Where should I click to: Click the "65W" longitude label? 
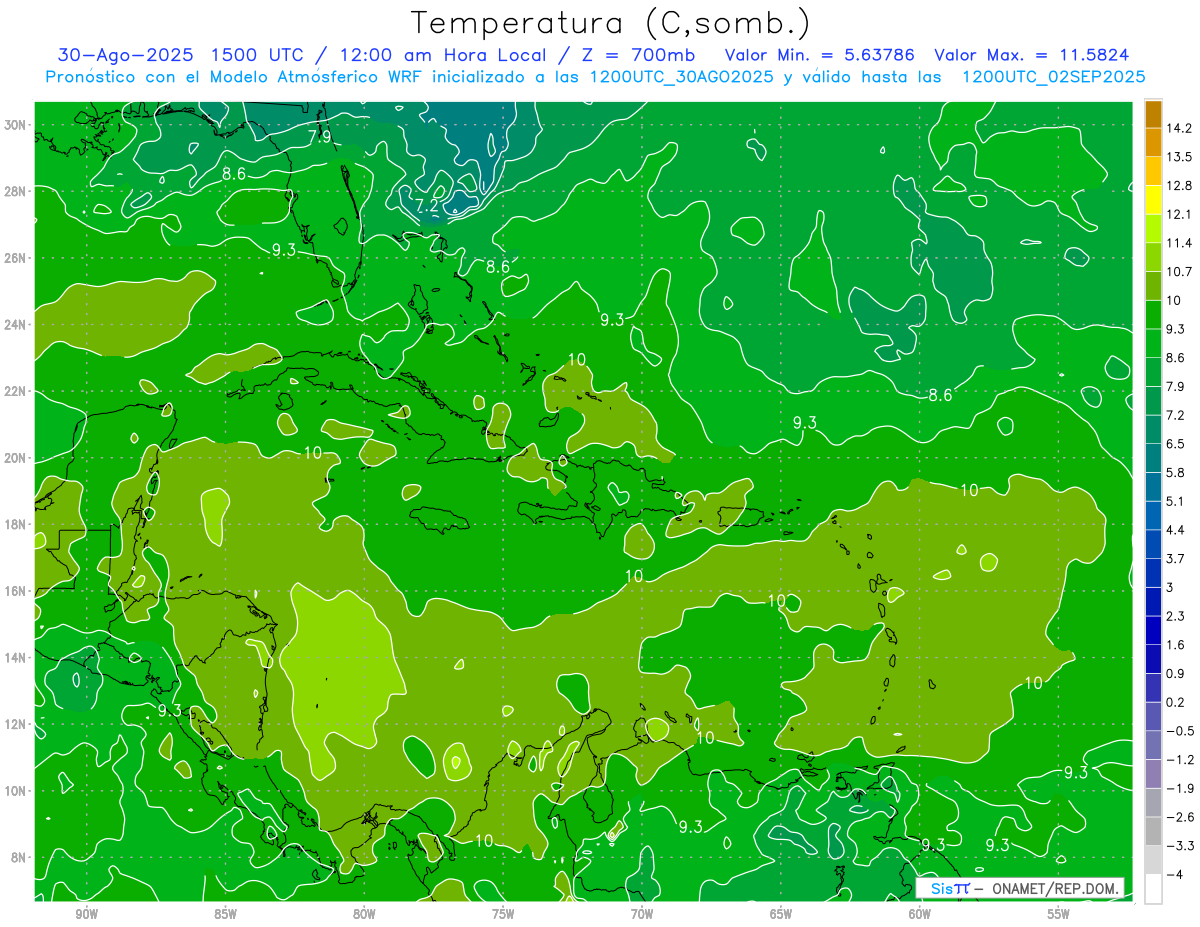point(781,914)
